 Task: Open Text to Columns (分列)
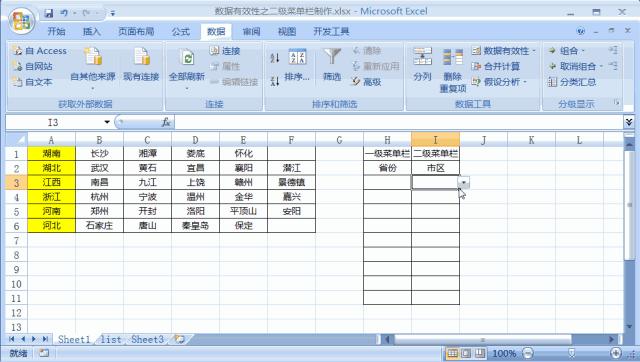(x=422, y=65)
